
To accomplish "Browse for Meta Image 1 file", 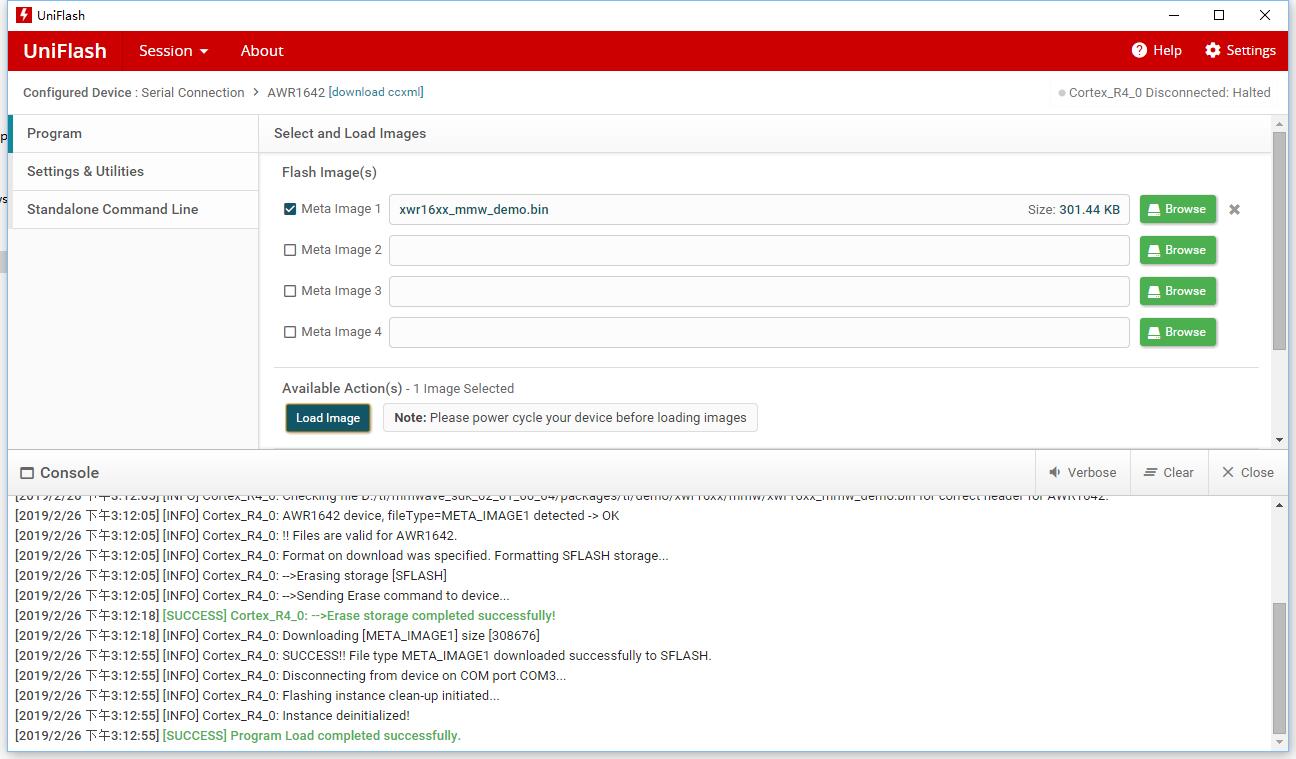I will click(x=1178, y=209).
